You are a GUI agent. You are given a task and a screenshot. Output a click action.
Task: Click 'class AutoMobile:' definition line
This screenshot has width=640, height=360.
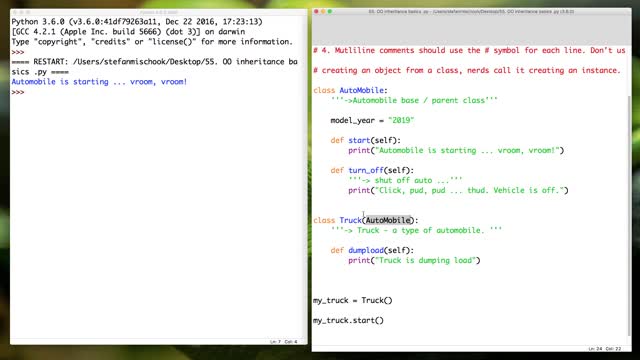[x=350, y=90]
